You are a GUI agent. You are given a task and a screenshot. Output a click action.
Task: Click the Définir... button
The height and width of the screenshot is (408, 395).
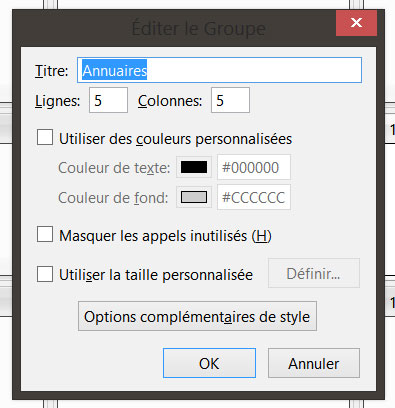coord(314,273)
